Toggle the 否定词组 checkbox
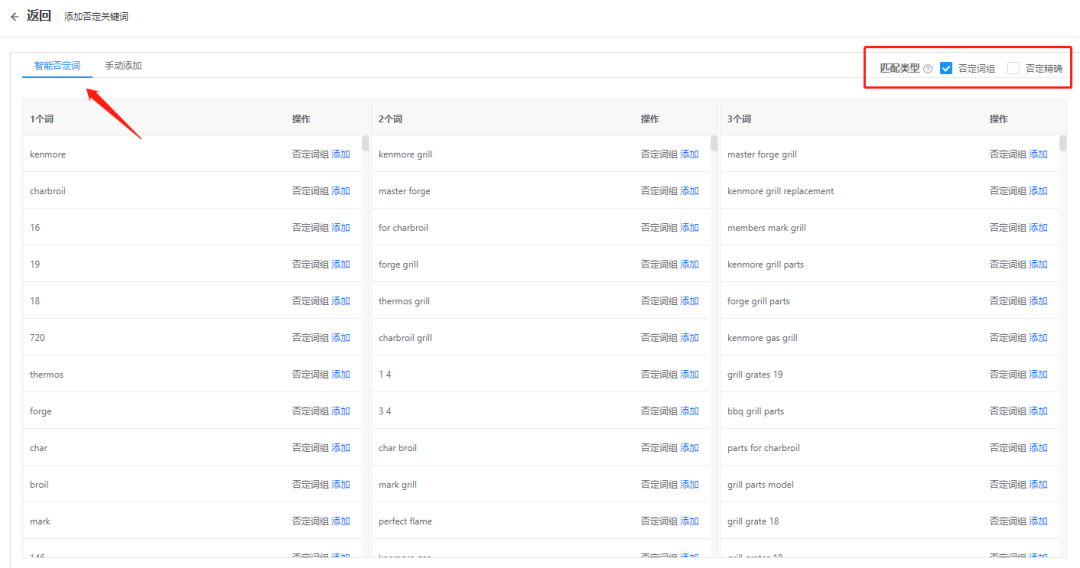The width and height of the screenshot is (1080, 568). click(x=946, y=68)
